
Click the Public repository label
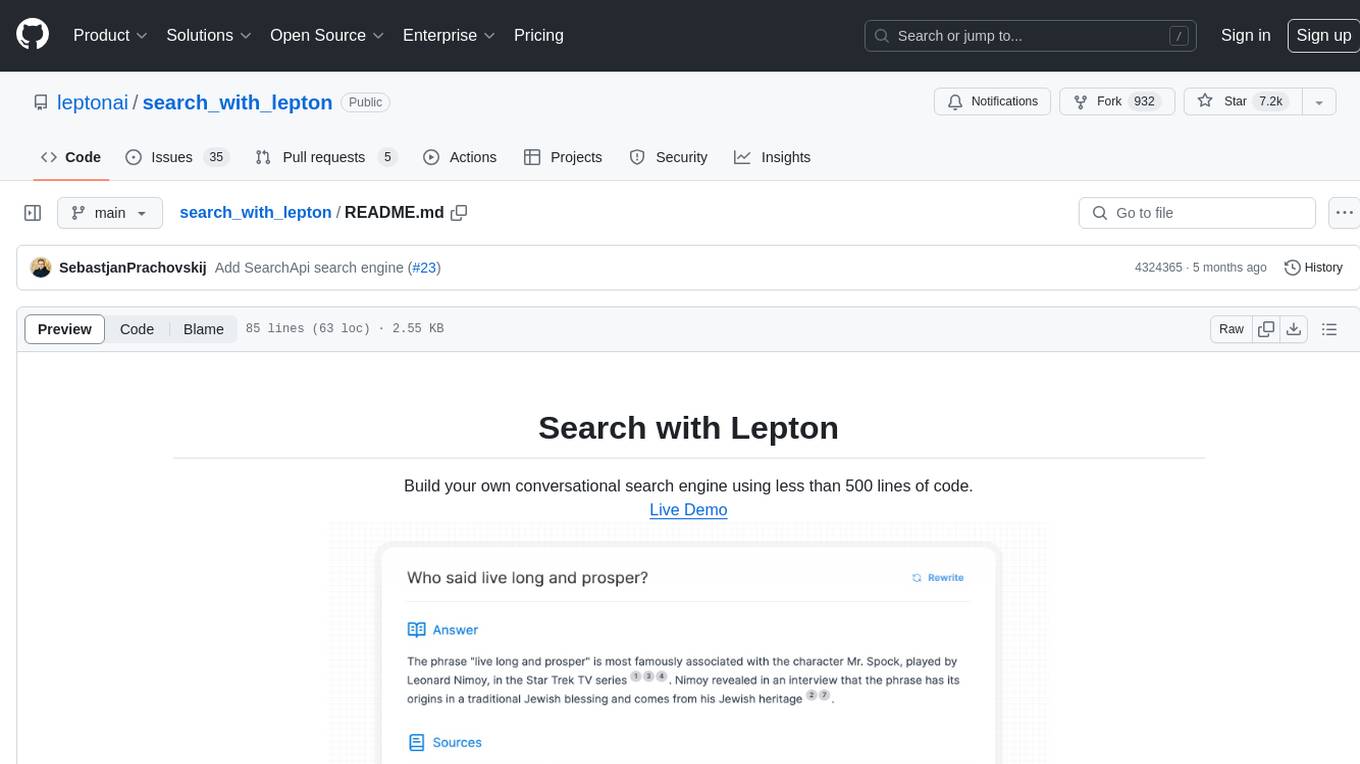point(365,102)
